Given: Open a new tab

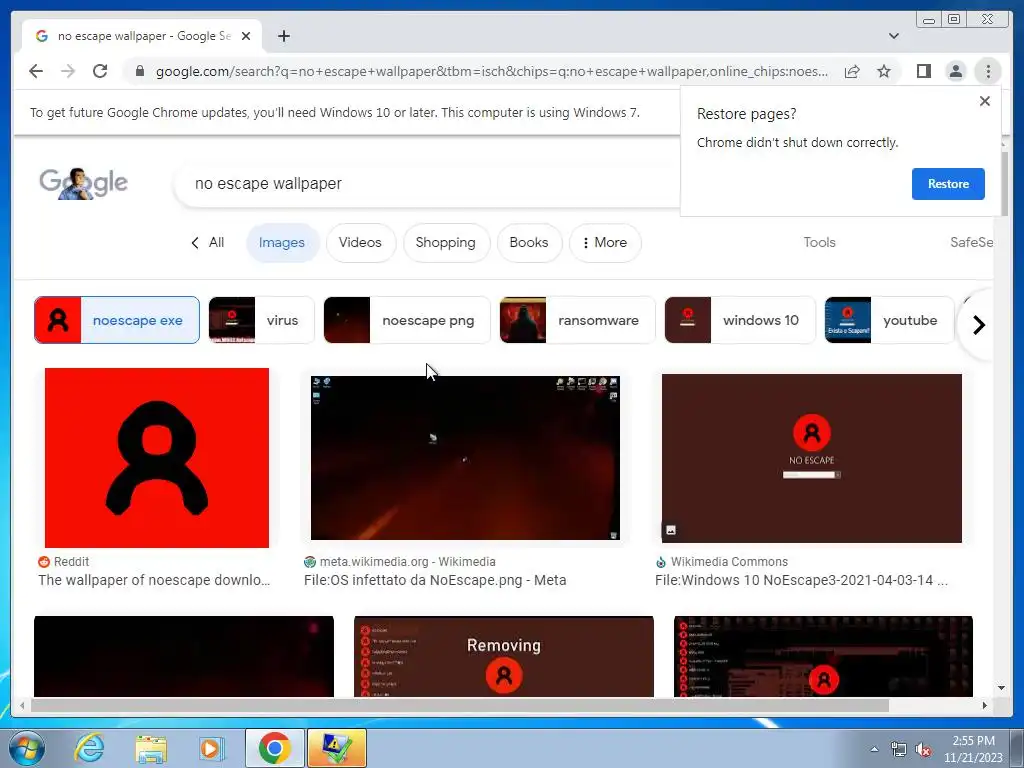Looking at the screenshot, I should [x=283, y=36].
